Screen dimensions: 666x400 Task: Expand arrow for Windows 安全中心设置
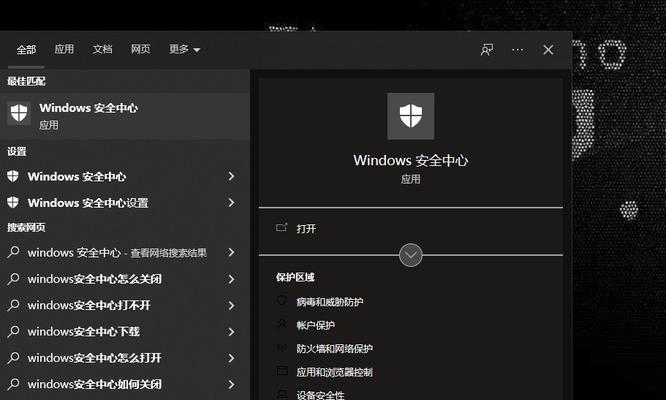231,203
